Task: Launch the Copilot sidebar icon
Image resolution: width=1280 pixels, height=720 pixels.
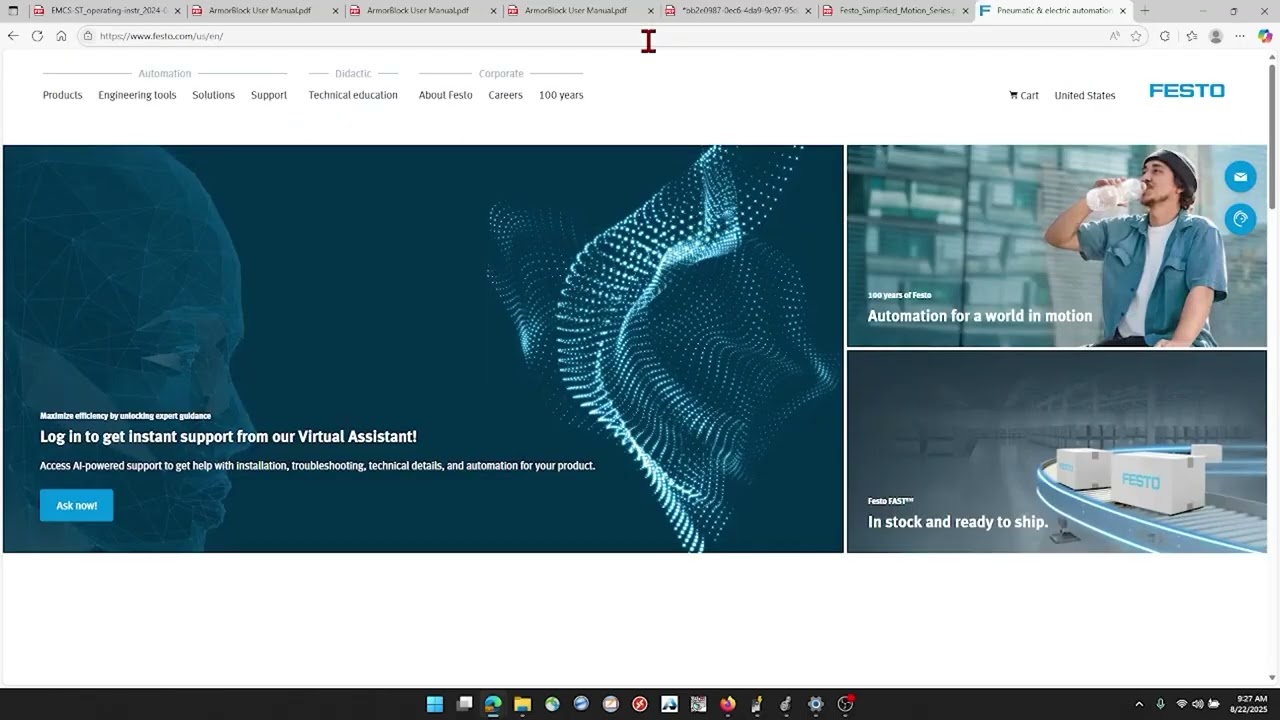Action: tap(1265, 36)
